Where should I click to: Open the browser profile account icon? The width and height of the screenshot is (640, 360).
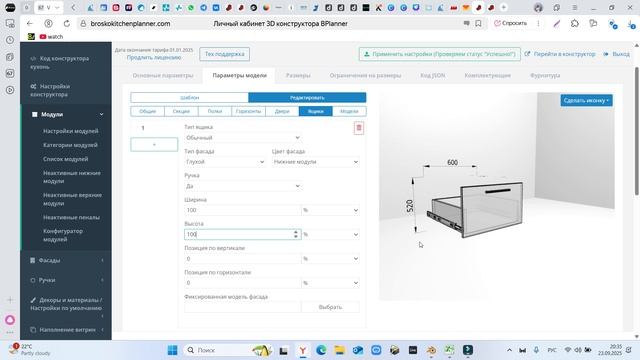[x=538, y=7]
